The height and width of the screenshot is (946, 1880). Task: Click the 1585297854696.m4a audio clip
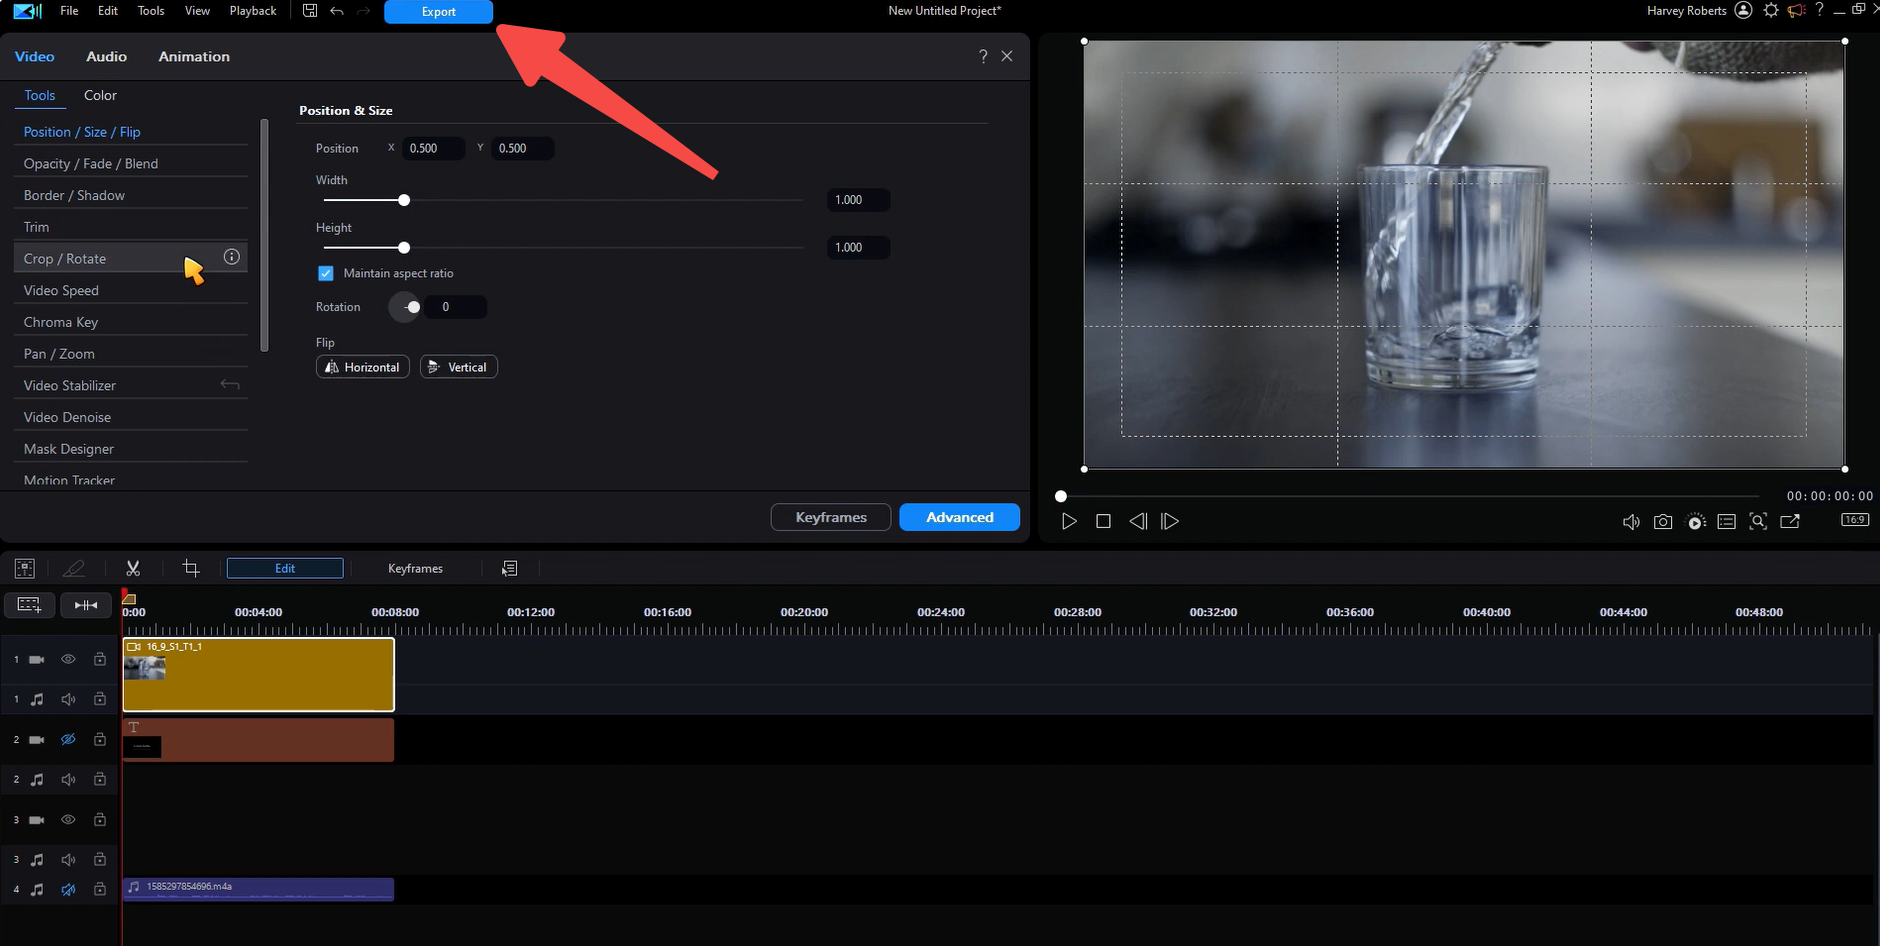258,888
